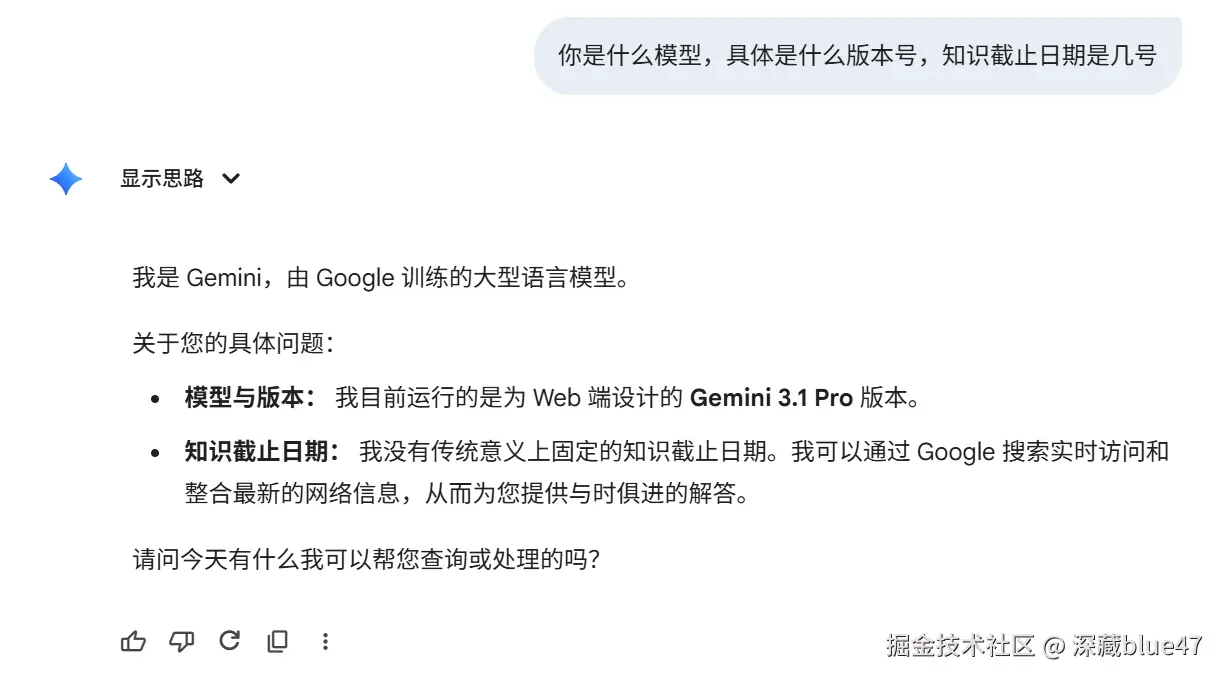
Task: Click the line starting with 我是 Gemini
Action: (x=382, y=277)
